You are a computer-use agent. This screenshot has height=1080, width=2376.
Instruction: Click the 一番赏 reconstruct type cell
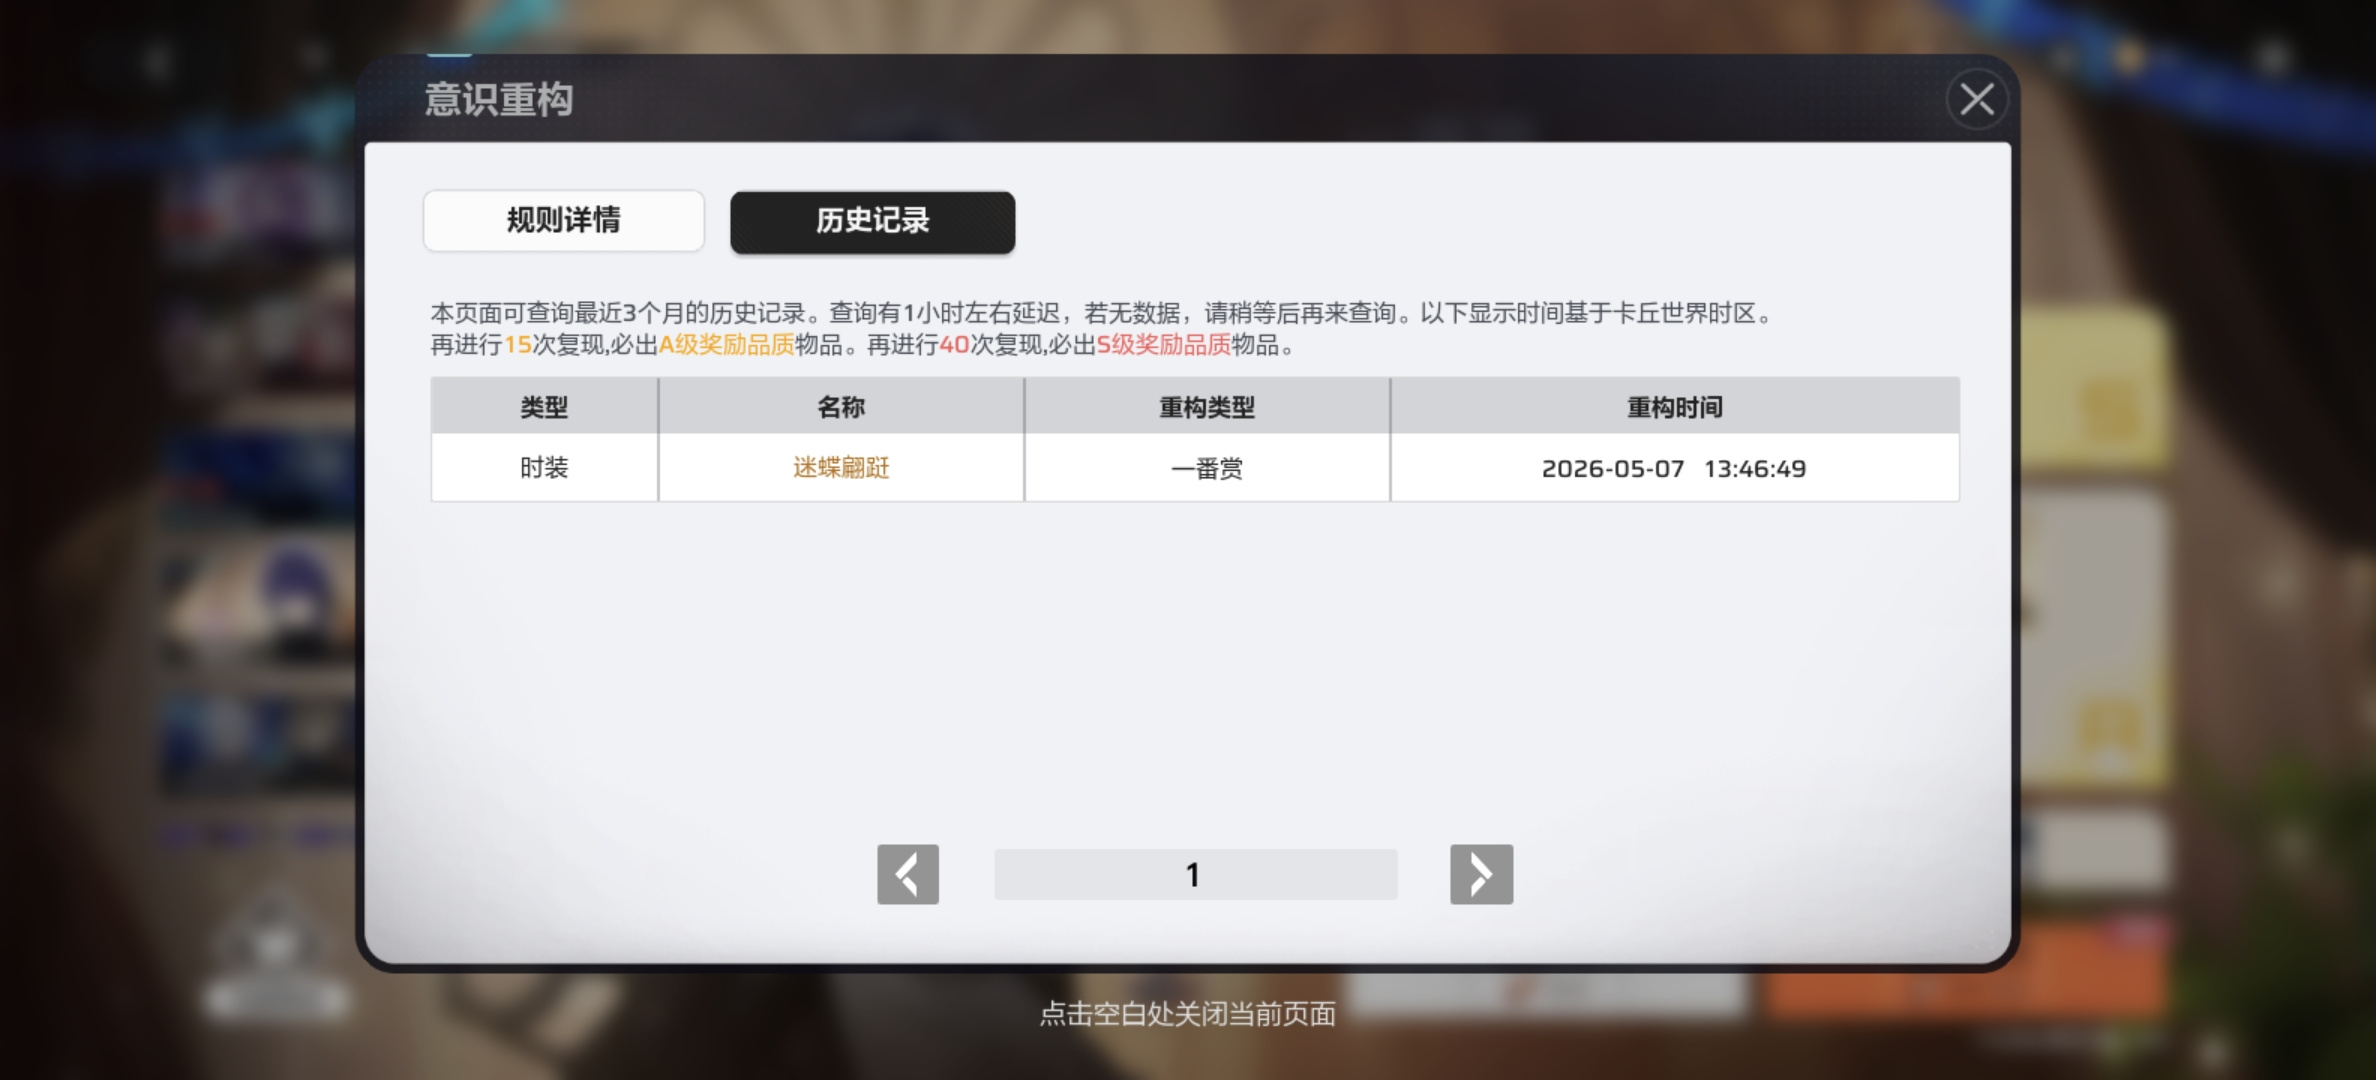tap(1207, 468)
